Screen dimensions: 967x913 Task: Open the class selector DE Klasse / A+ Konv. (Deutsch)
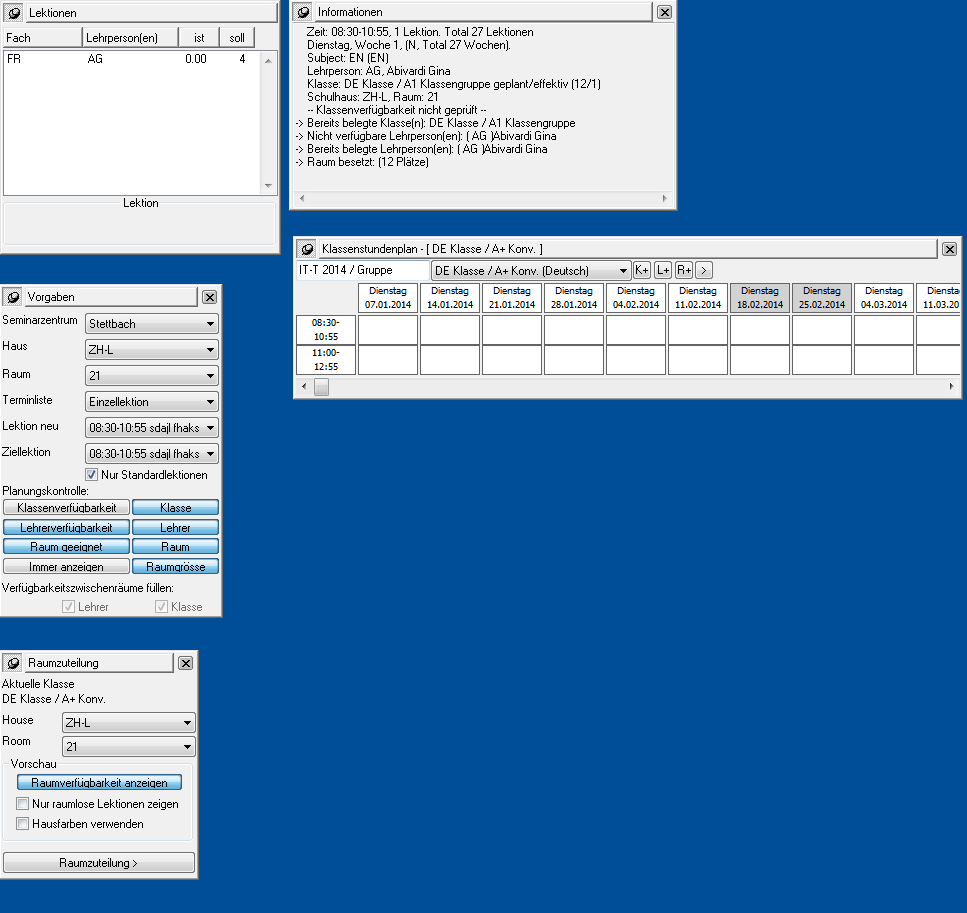[x=530, y=270]
